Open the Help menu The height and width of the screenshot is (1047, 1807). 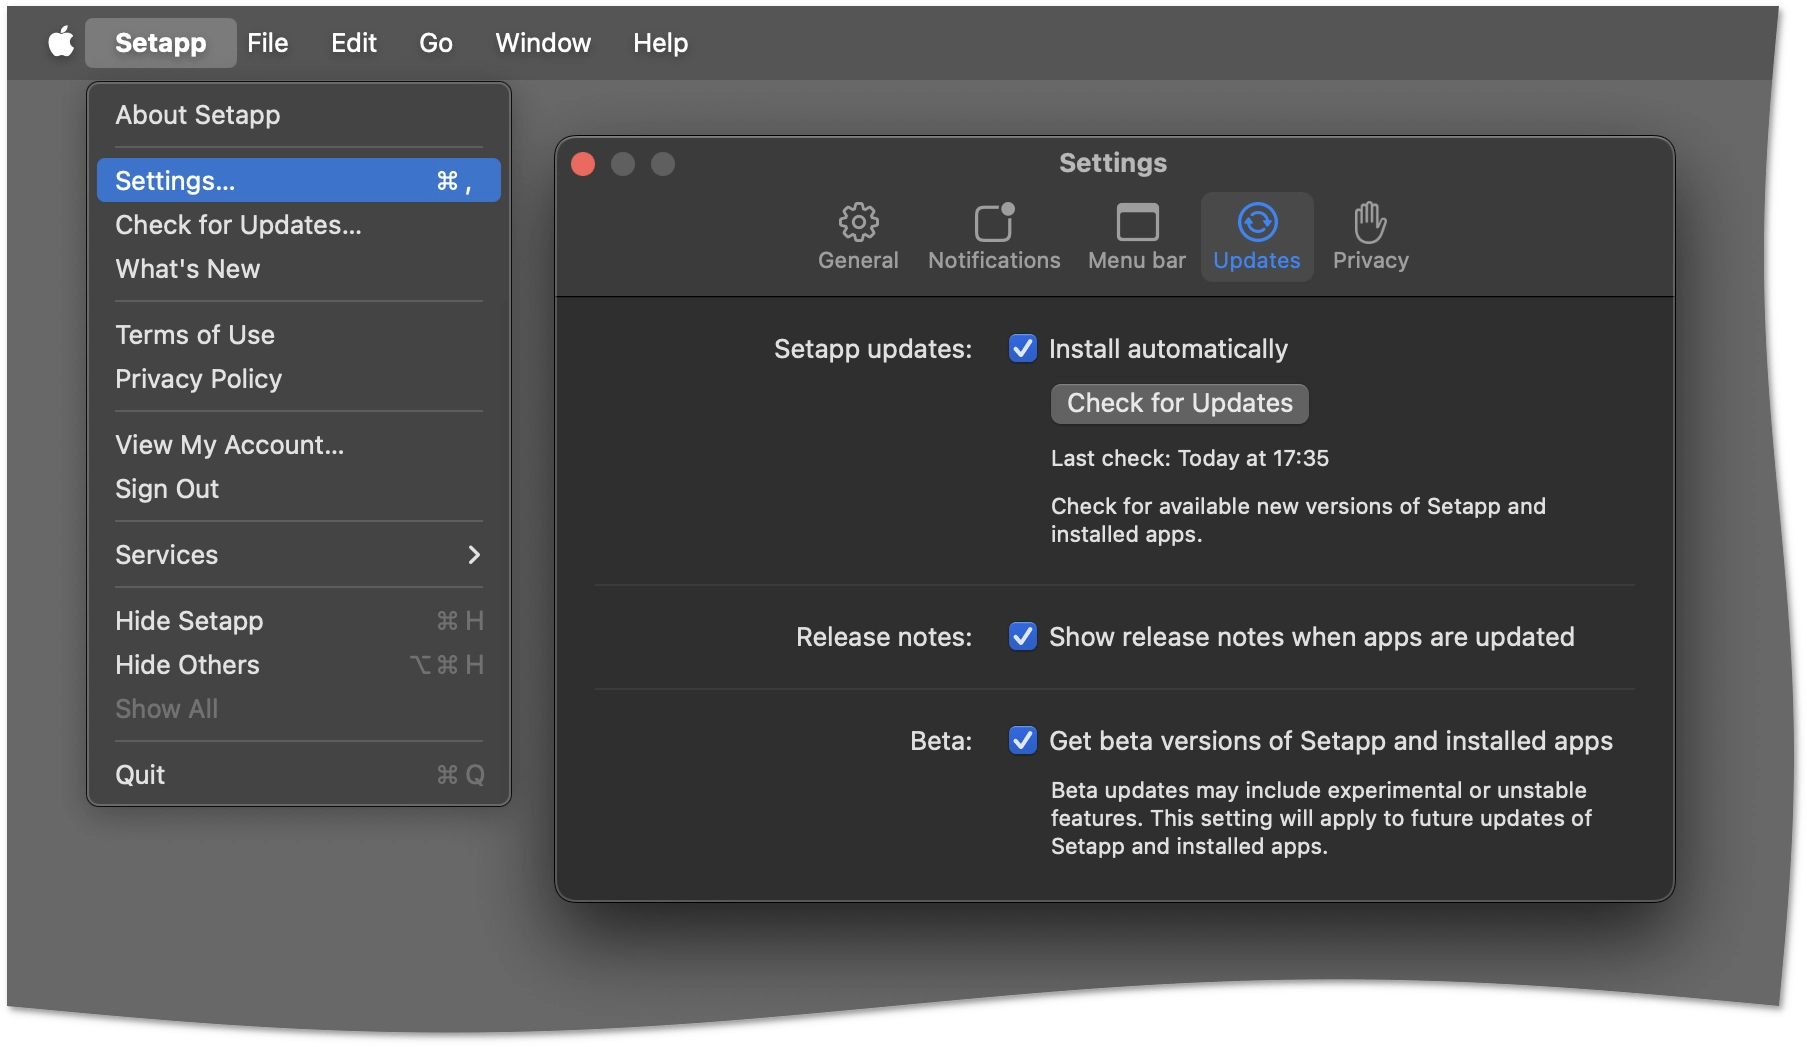click(661, 43)
